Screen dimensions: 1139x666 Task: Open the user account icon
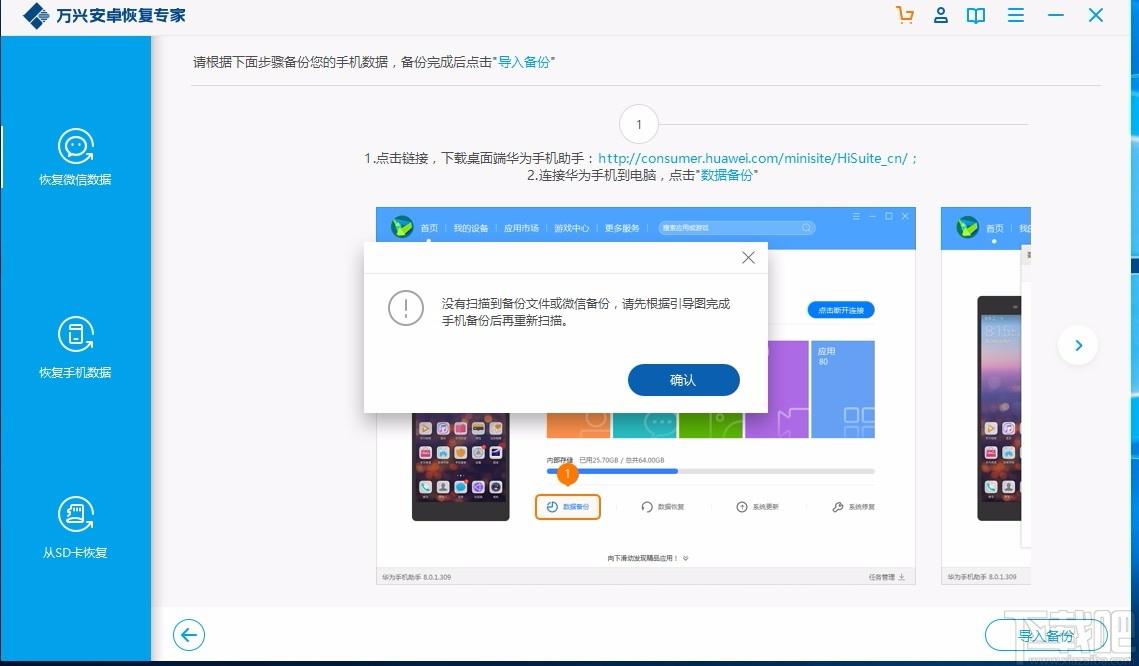941,15
